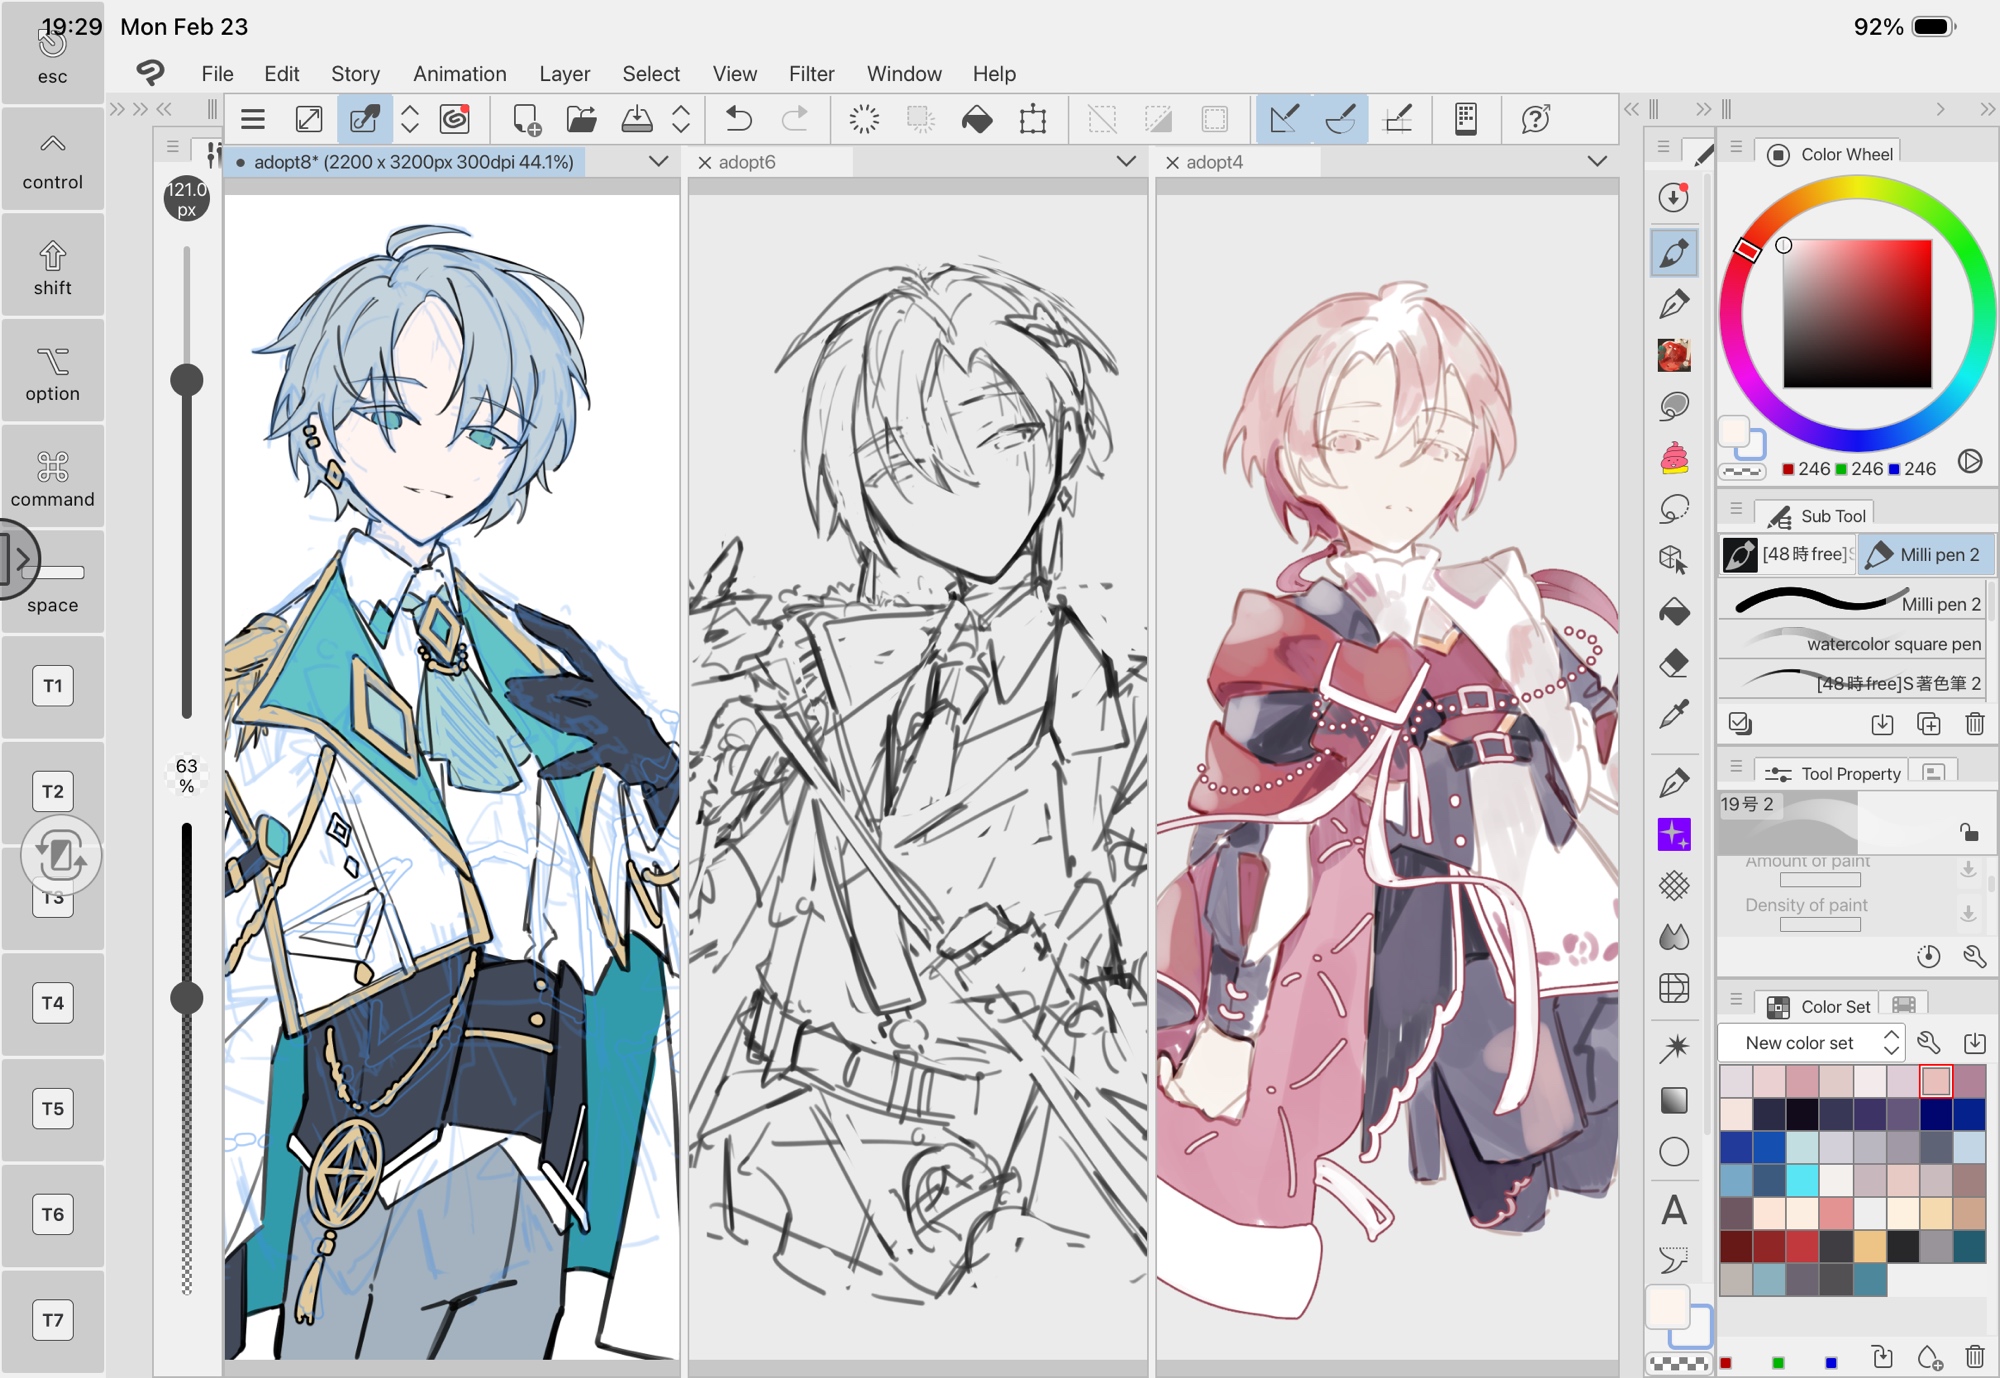Screen dimensions: 2000x1378
Task: Select the Text tool
Action: (1674, 1210)
